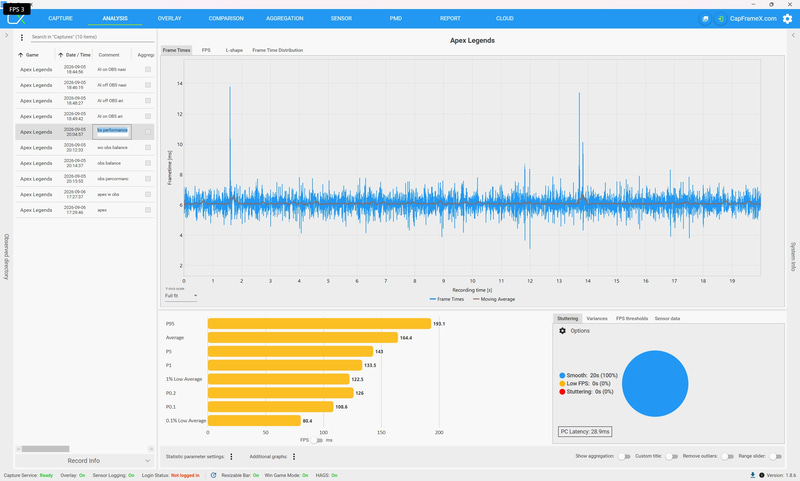Screen dimensions: 800x481
Task: Select capture with comment obs balance
Action: click(85, 163)
